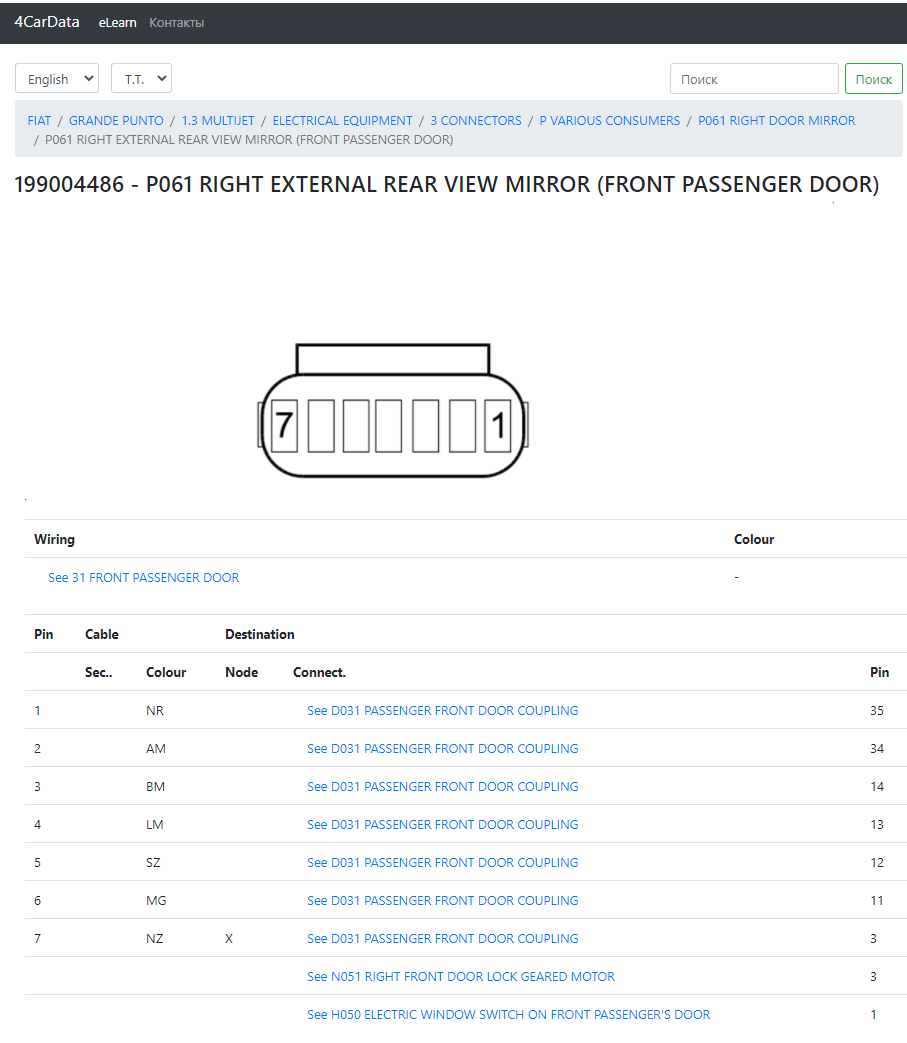Navigate to P VARIOUS CONSUMERS breadcrumb
Screen dimensions: 907x1043
pyautogui.click(x=610, y=120)
